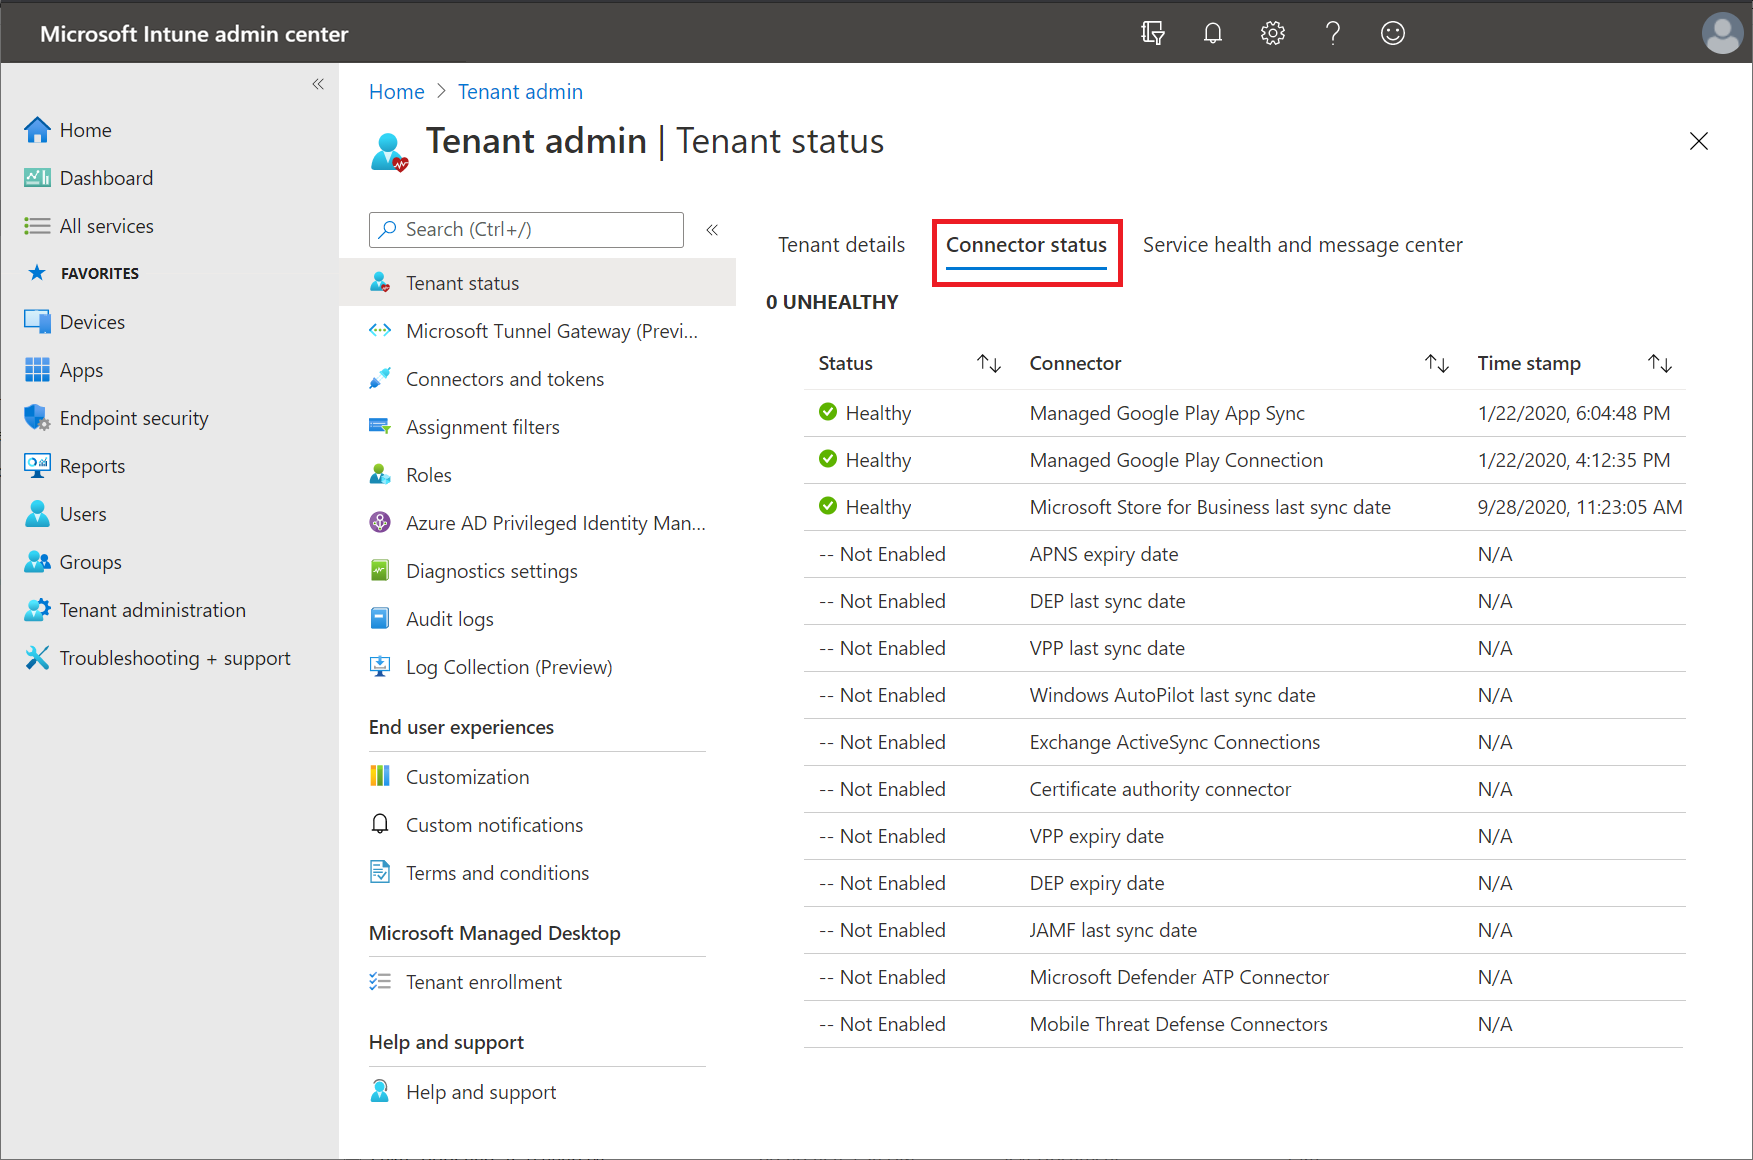Image resolution: width=1753 pixels, height=1160 pixels.
Task: Click the Home breadcrumb link
Action: pyautogui.click(x=396, y=92)
